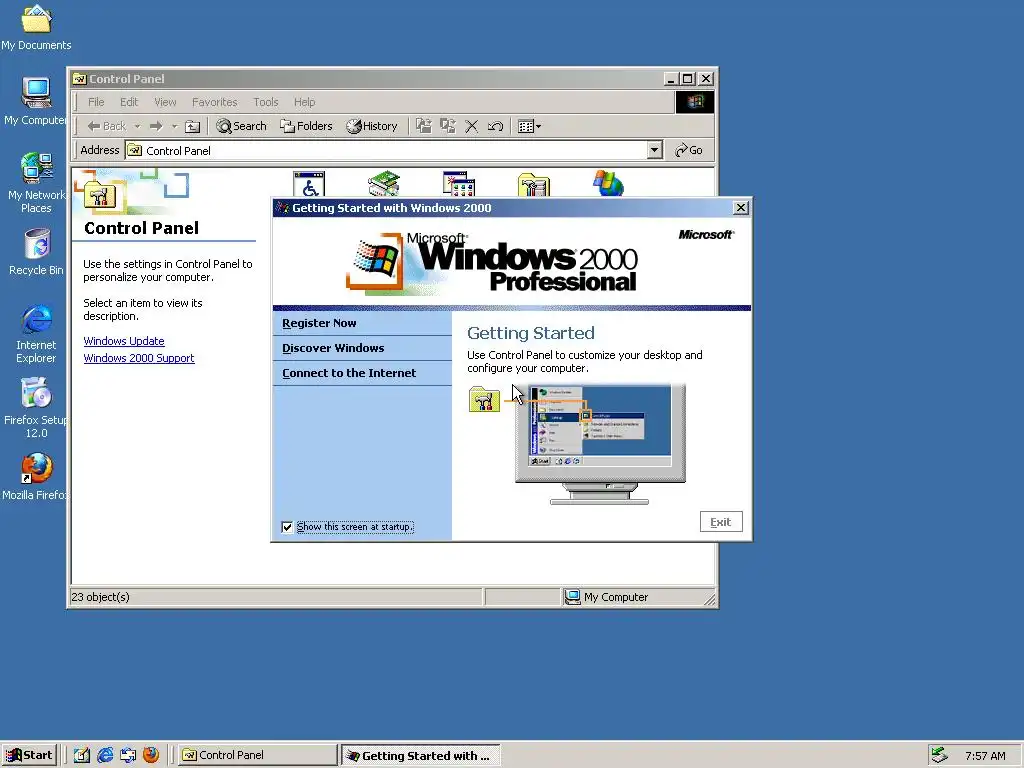The width and height of the screenshot is (1024, 768).
Task: Open the Windows 2000 Support link
Action: coord(139,358)
